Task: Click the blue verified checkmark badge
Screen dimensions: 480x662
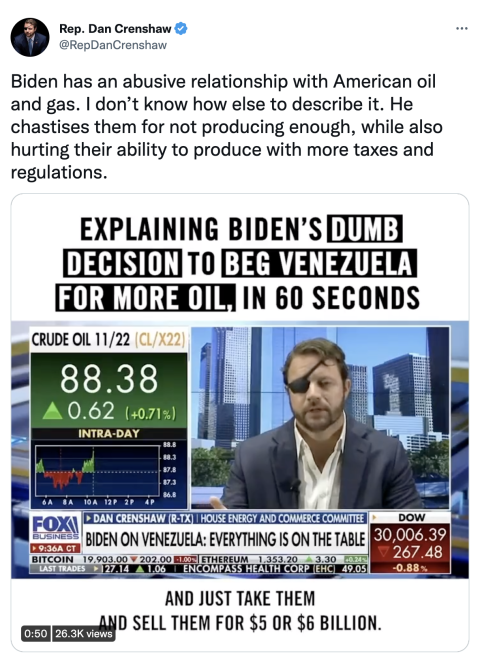Action: [181, 29]
